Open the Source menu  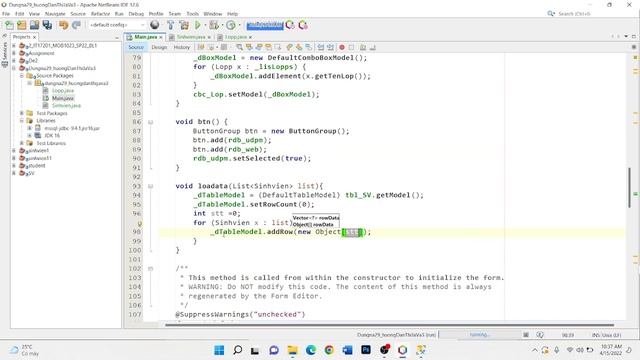pos(78,13)
